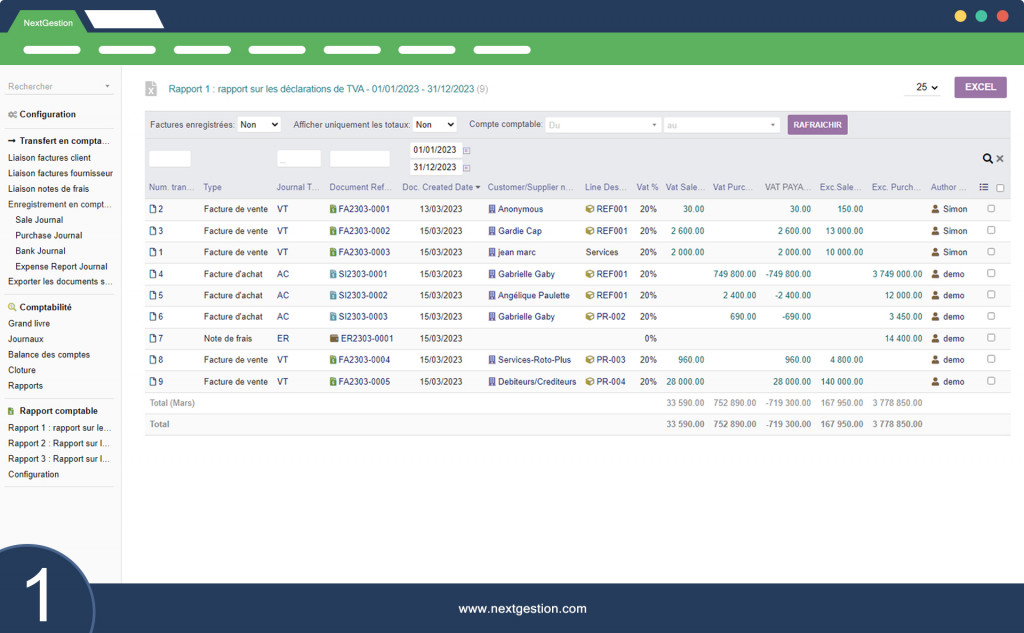Open calendar picker beside 31/12/2023 date

(x=467, y=168)
